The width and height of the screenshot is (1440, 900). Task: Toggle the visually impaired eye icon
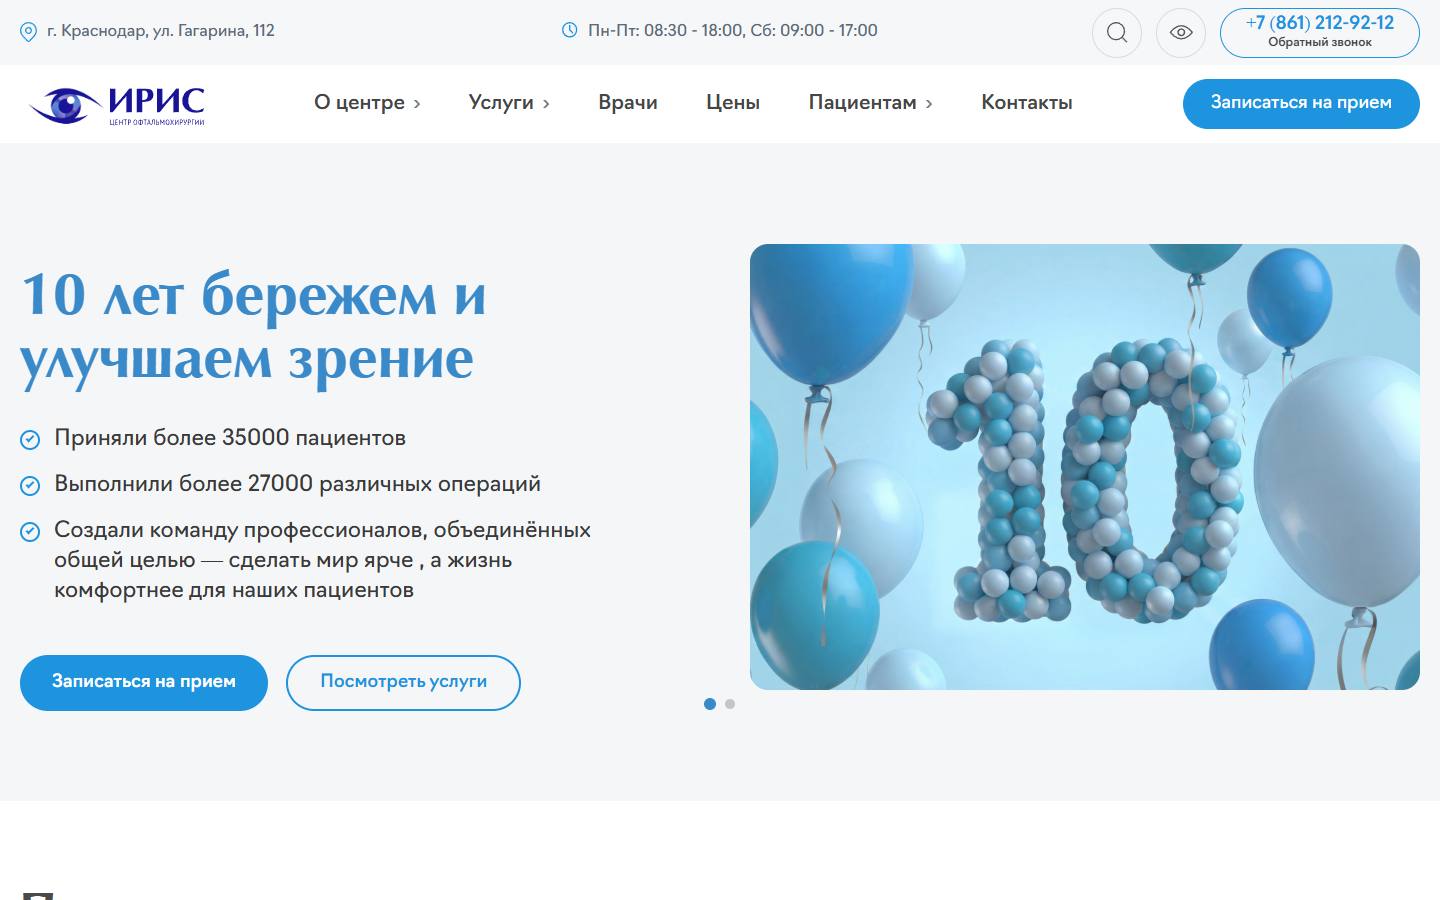pyautogui.click(x=1181, y=33)
